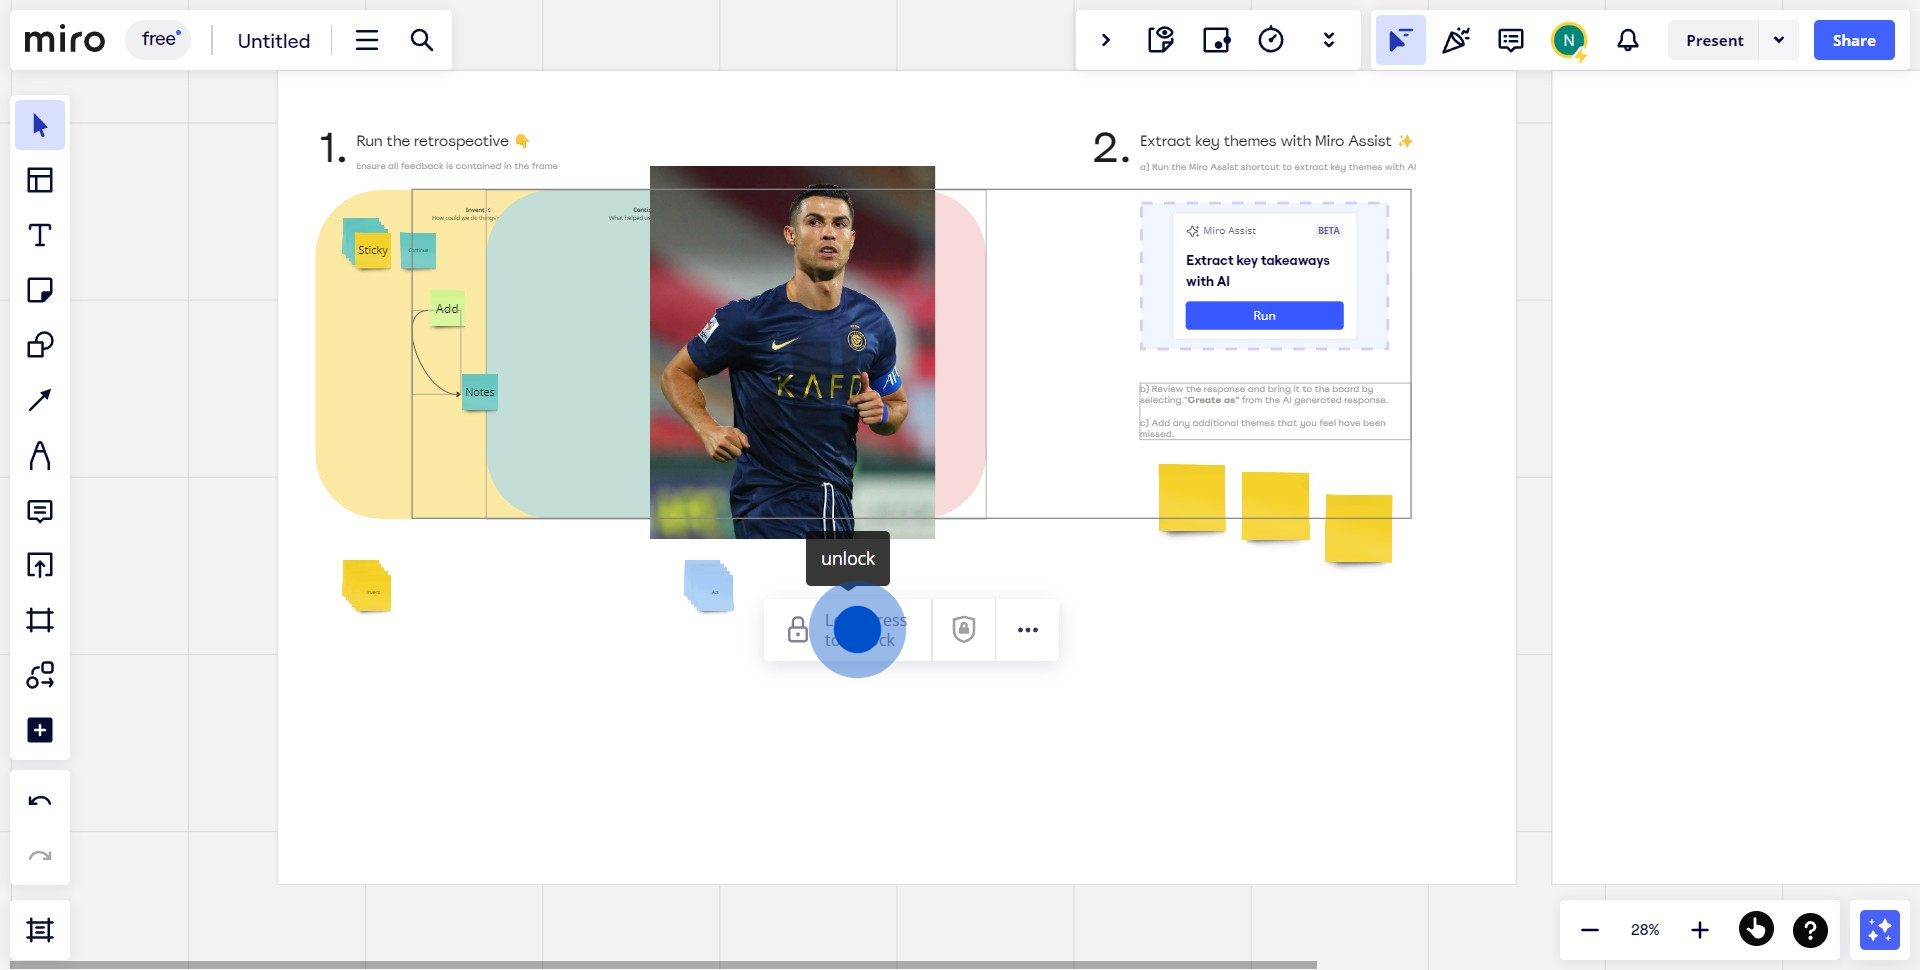Open the Upload tool

pyautogui.click(x=40, y=565)
